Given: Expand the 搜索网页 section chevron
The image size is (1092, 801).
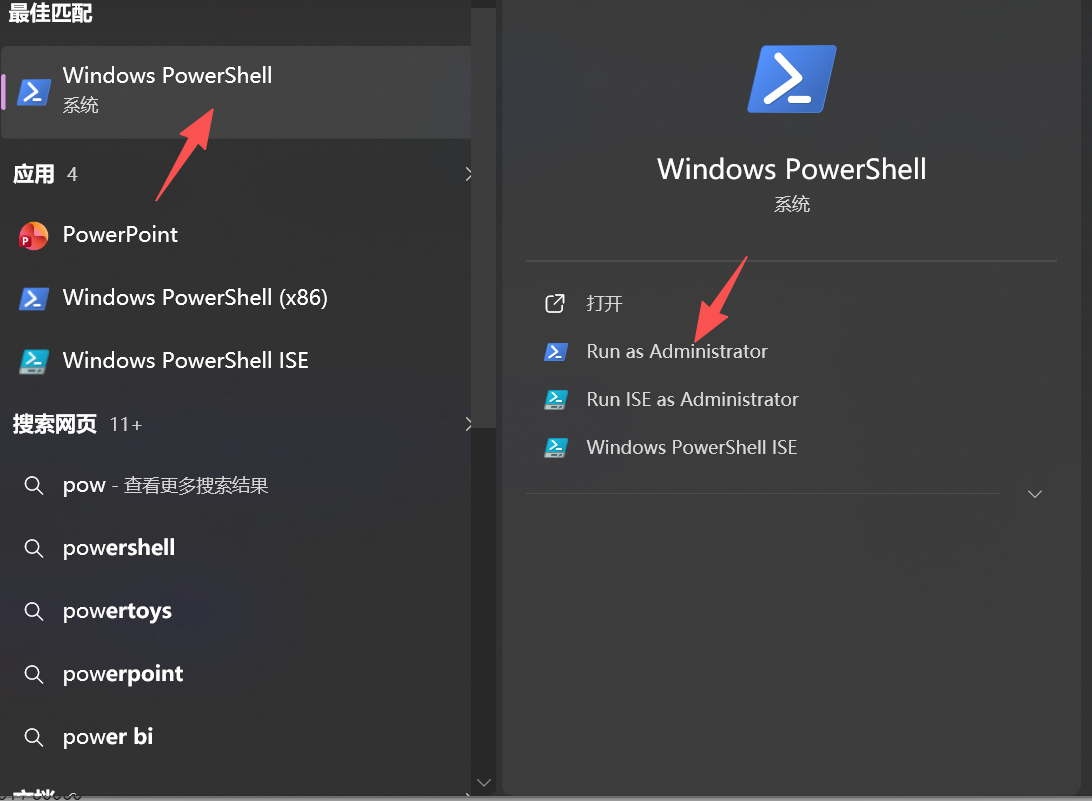Looking at the screenshot, I should point(469,424).
